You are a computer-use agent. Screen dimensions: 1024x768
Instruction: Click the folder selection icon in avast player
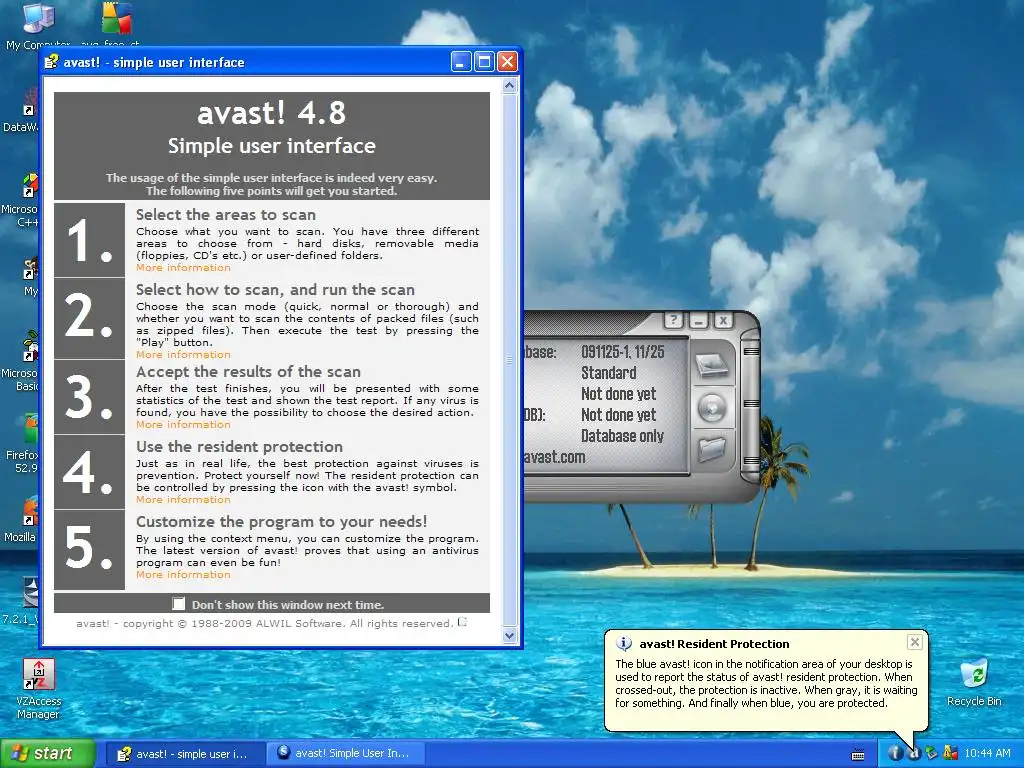712,449
